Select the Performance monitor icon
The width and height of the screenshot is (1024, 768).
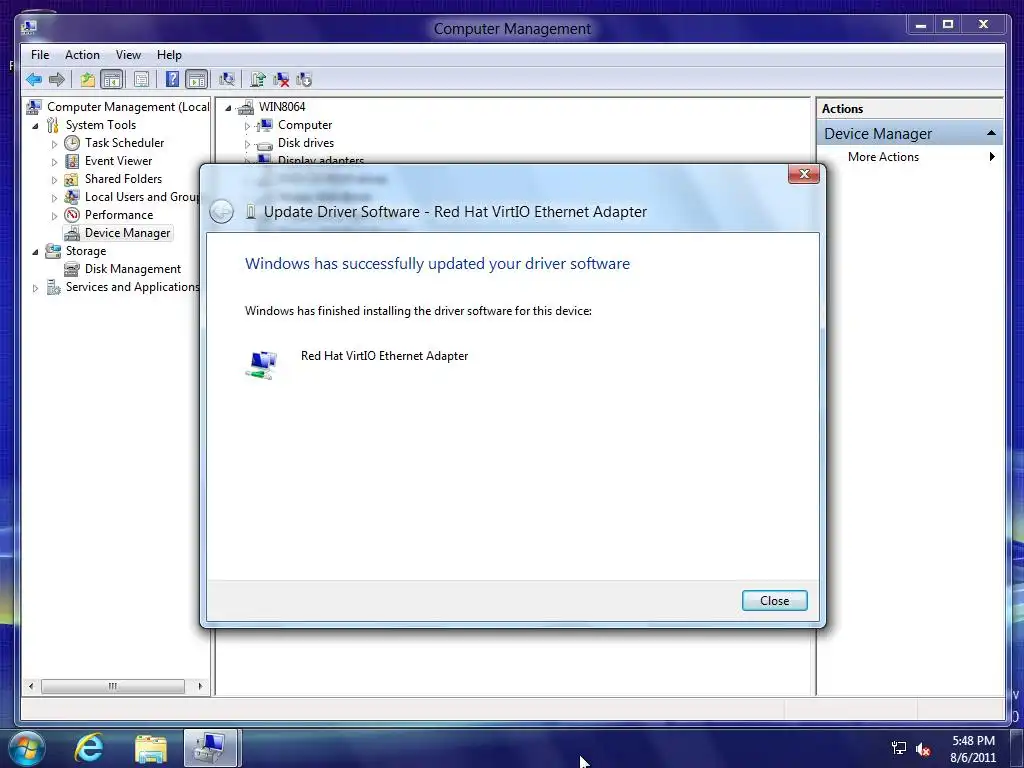[72, 215]
